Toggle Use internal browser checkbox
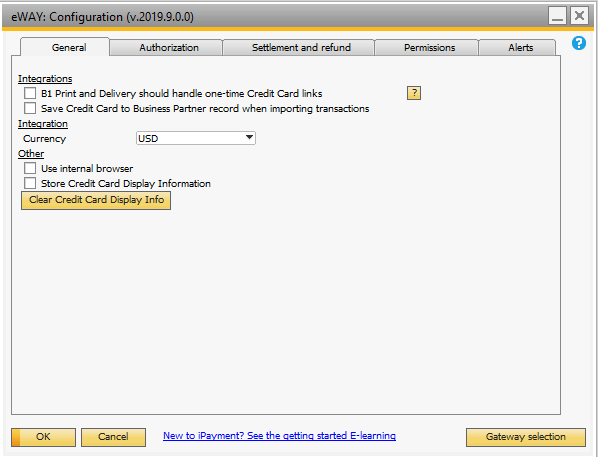Image resolution: width=598 pixels, height=457 pixels. pos(30,168)
